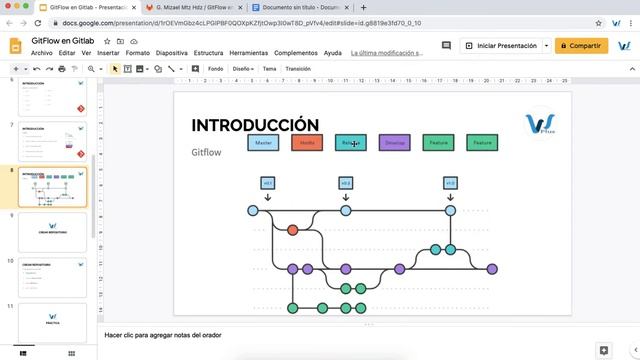Click the new slide plus button
The width and height of the screenshot is (640, 360).
(16, 69)
